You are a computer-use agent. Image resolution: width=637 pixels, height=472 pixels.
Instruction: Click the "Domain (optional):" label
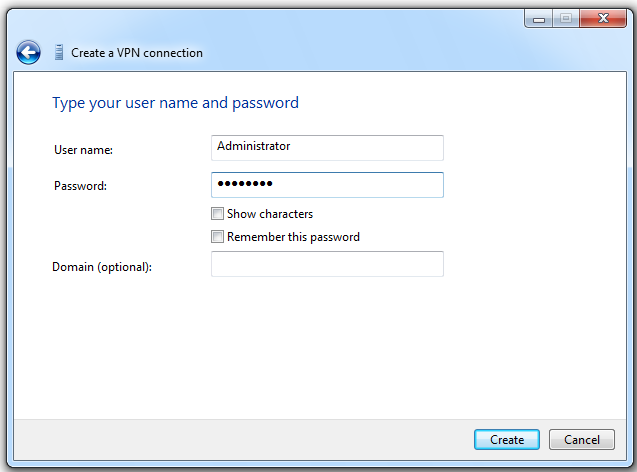102,267
